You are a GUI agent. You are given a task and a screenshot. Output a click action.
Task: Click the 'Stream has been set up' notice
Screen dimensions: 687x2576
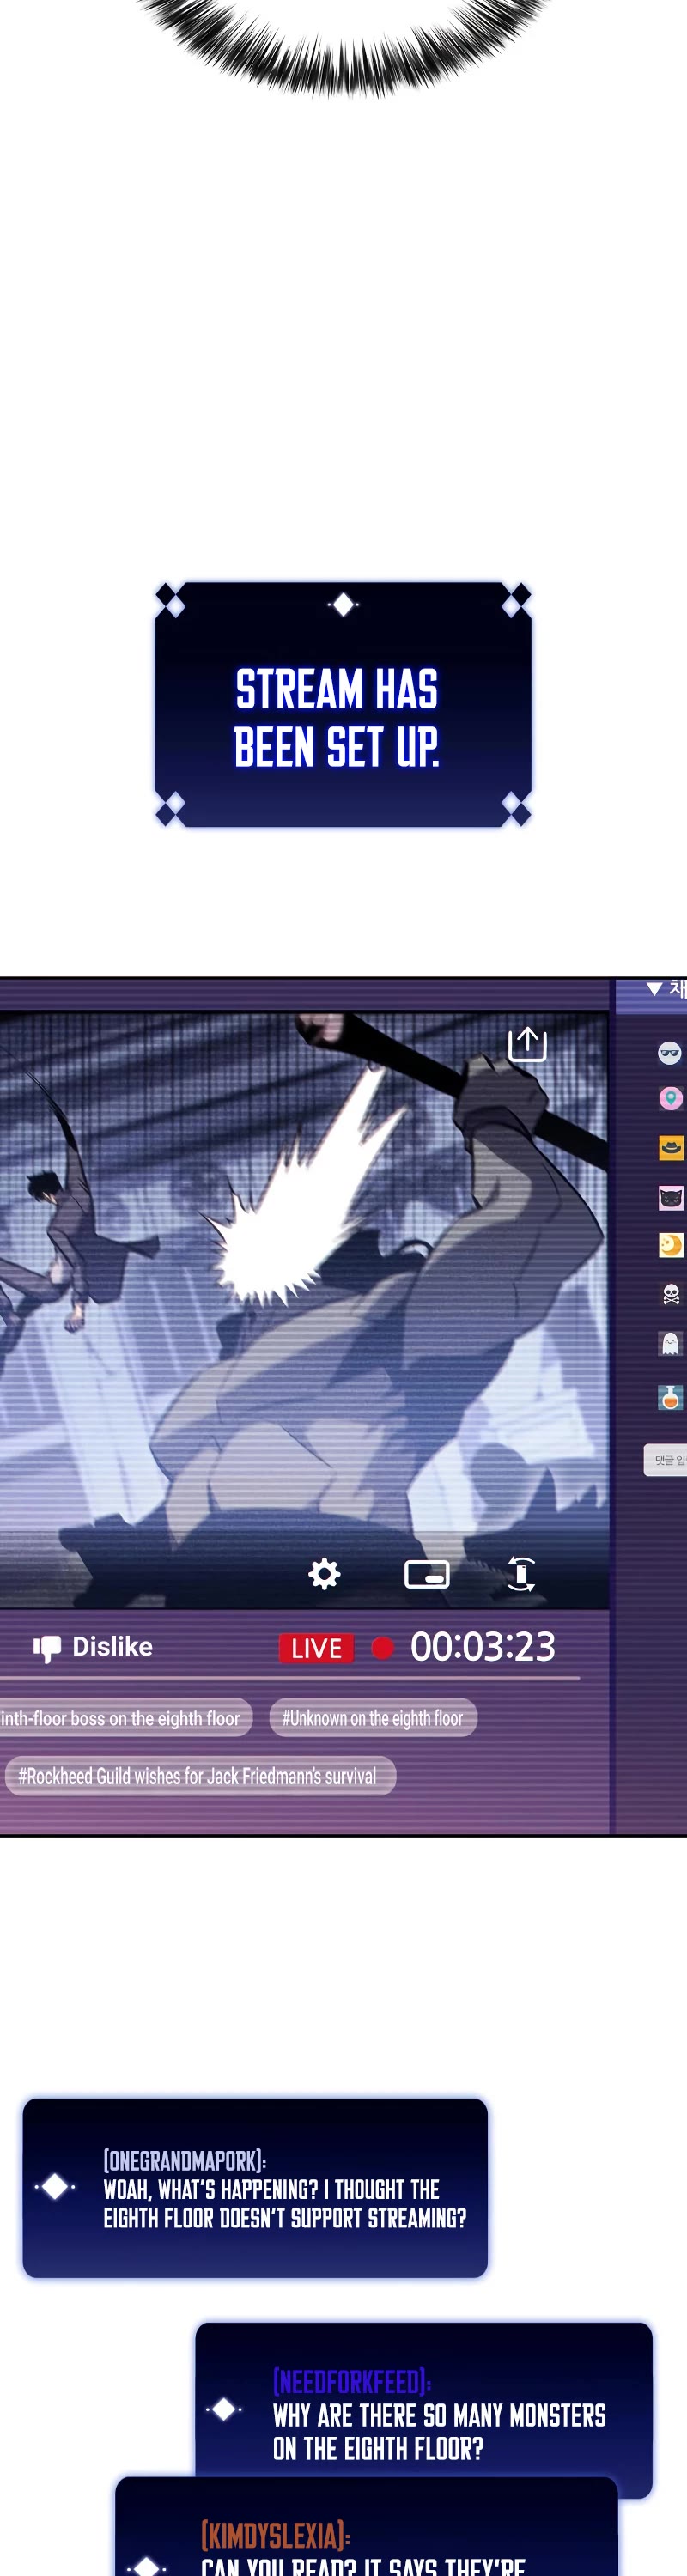click(343, 704)
